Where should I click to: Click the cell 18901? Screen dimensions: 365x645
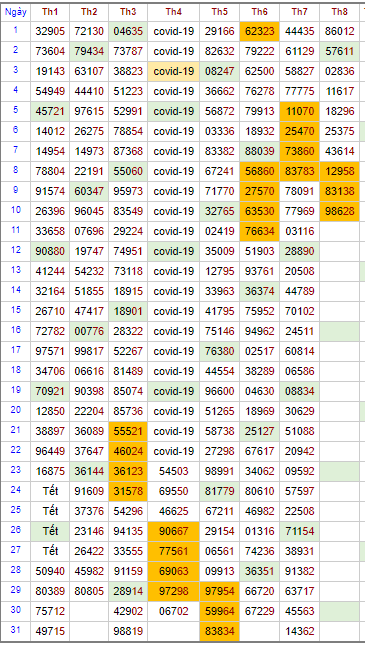(x=128, y=311)
